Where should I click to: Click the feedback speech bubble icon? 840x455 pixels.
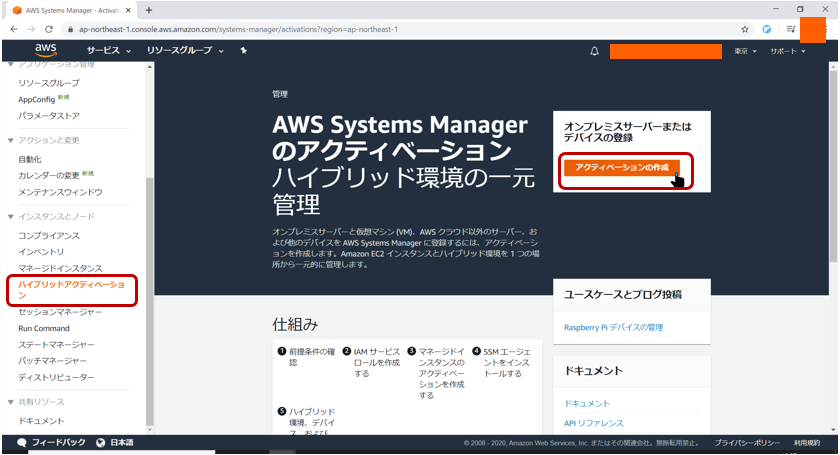pyautogui.click(x=22, y=443)
